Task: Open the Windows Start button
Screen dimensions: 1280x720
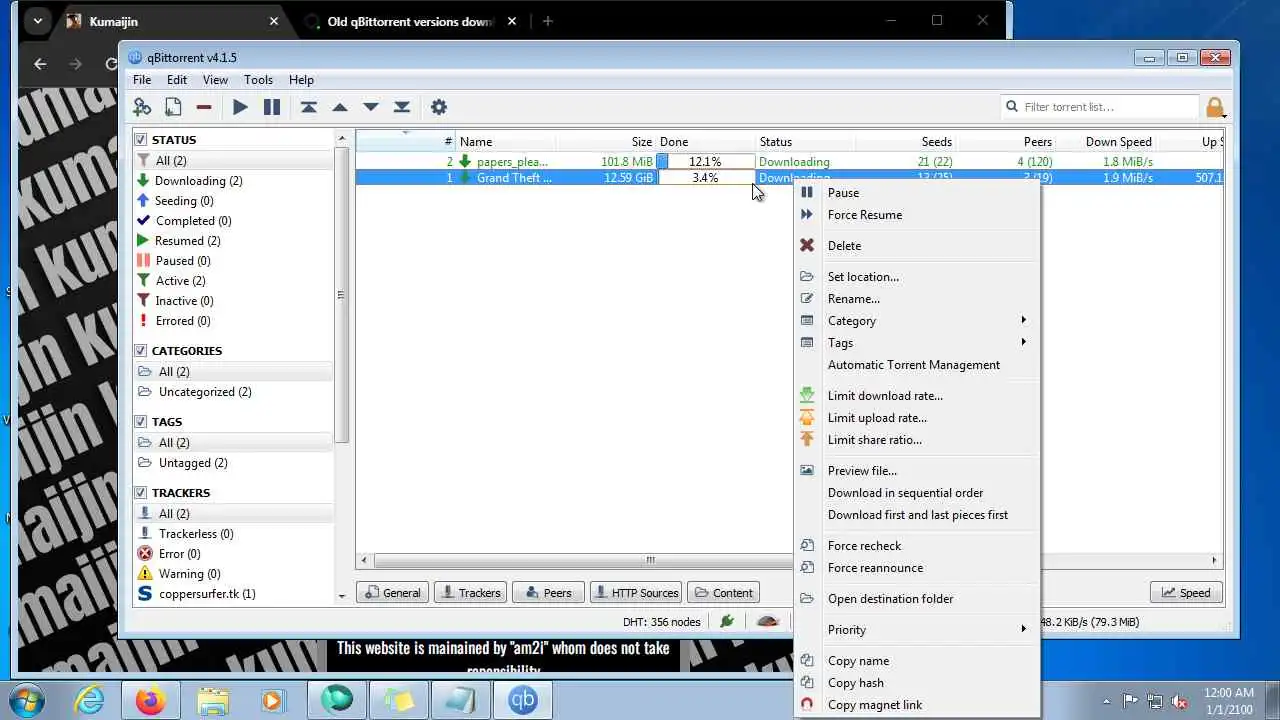Action: pyautogui.click(x=27, y=700)
